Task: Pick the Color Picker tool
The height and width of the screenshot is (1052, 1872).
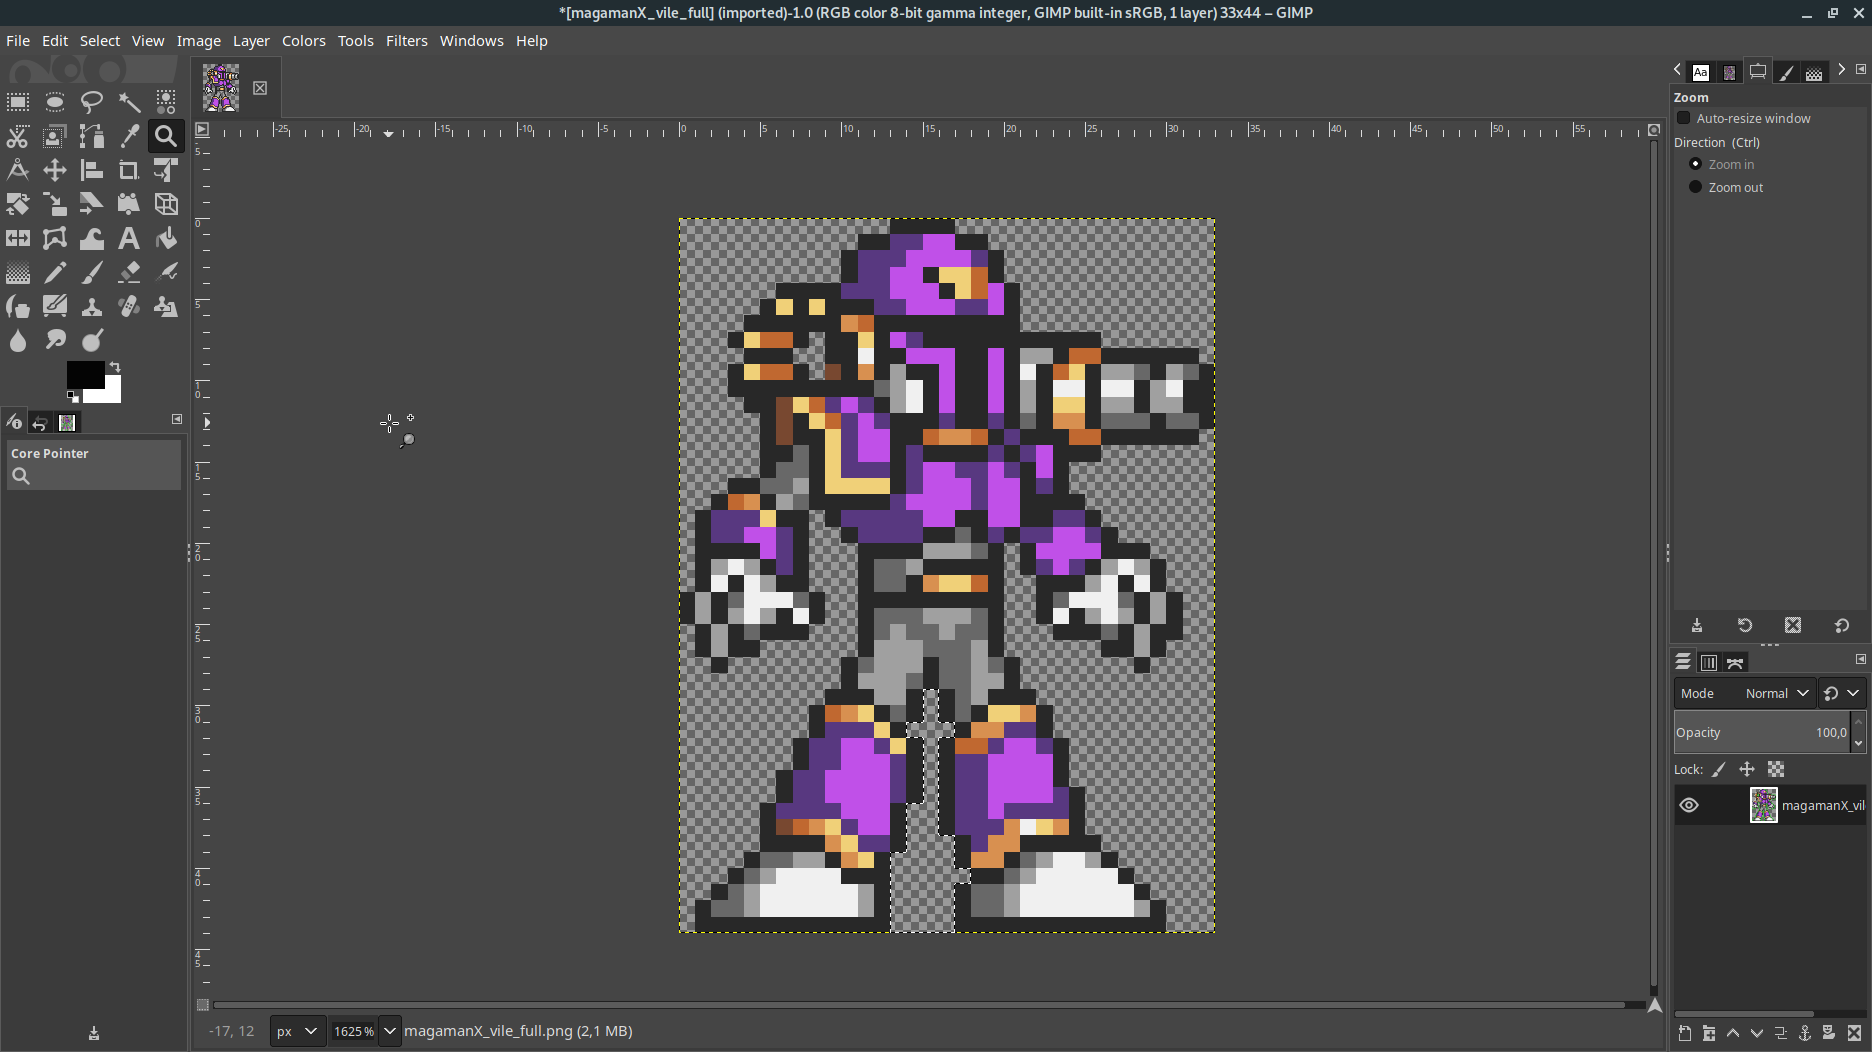Action: pyautogui.click(x=129, y=137)
